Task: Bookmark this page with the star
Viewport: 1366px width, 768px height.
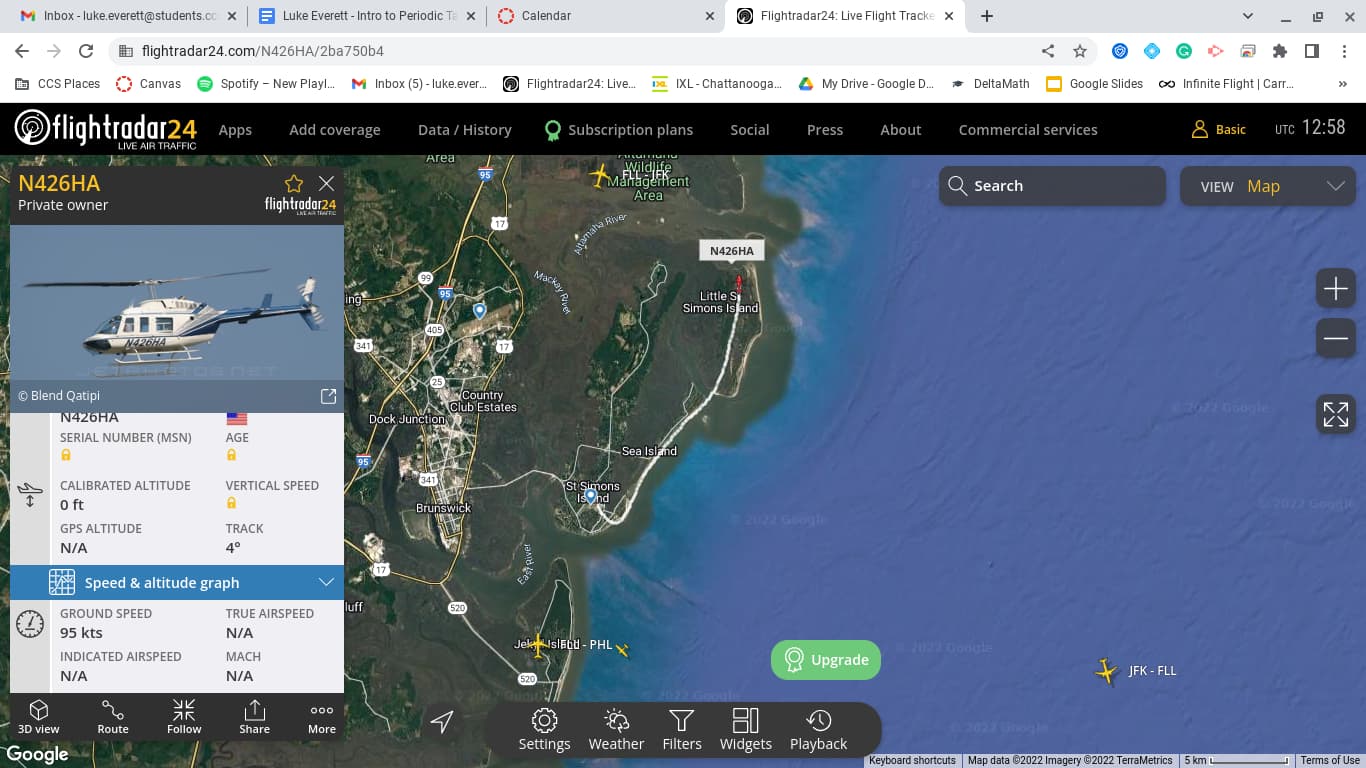Action: [1080, 51]
